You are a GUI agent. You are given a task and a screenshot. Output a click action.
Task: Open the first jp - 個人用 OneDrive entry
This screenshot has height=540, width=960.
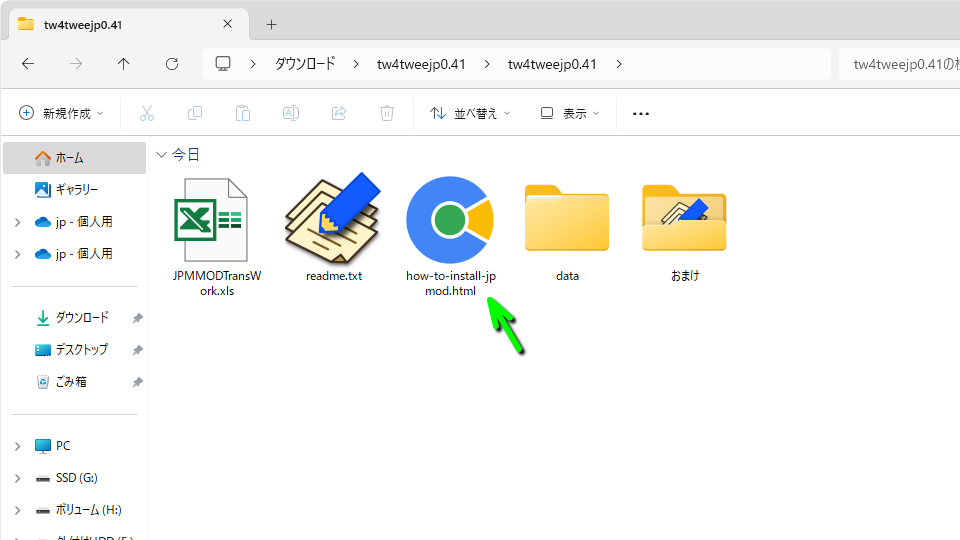click(x=75, y=222)
